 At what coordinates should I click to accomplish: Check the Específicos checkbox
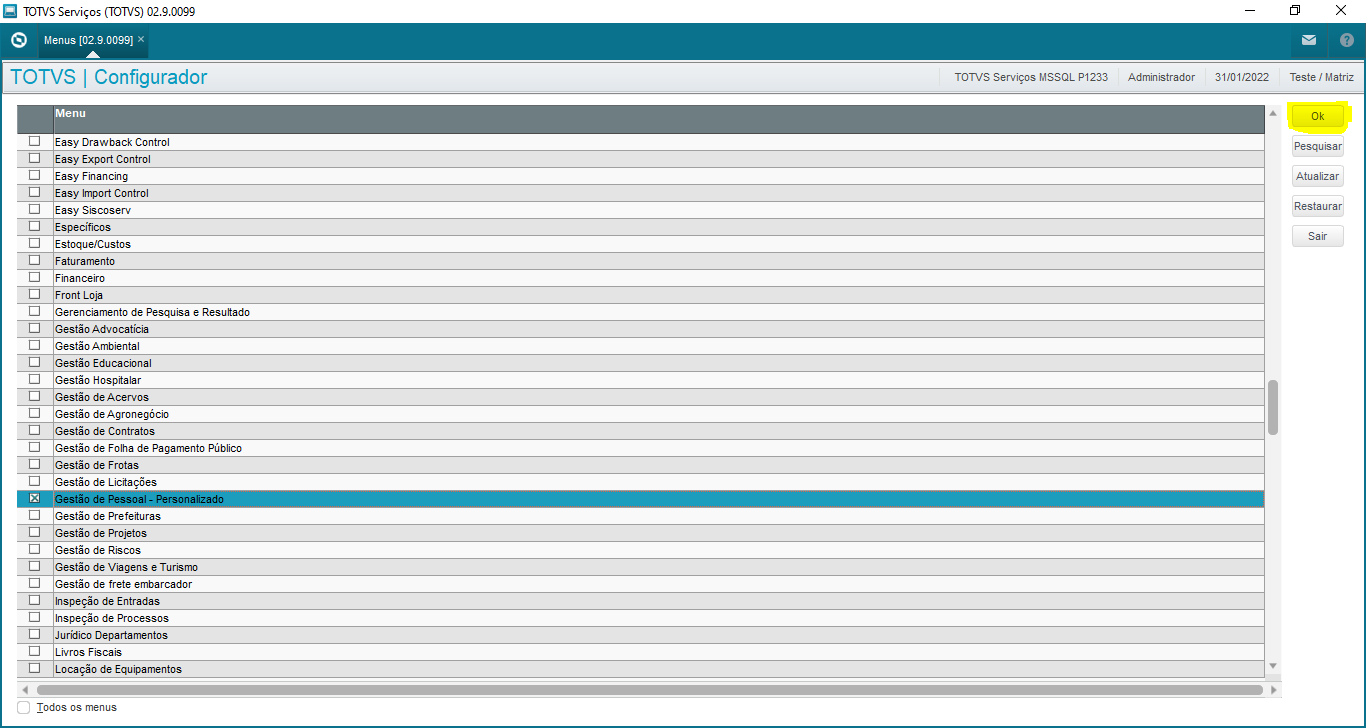(35, 227)
